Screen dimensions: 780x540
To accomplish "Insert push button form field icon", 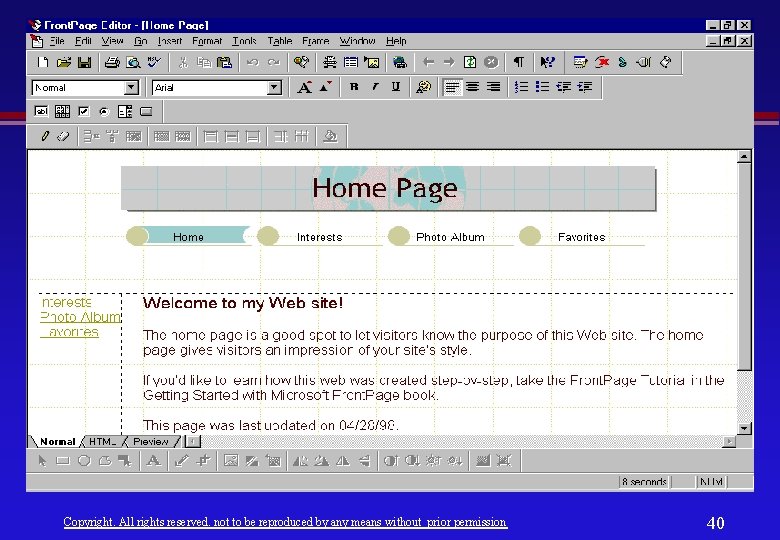I will (146, 111).
